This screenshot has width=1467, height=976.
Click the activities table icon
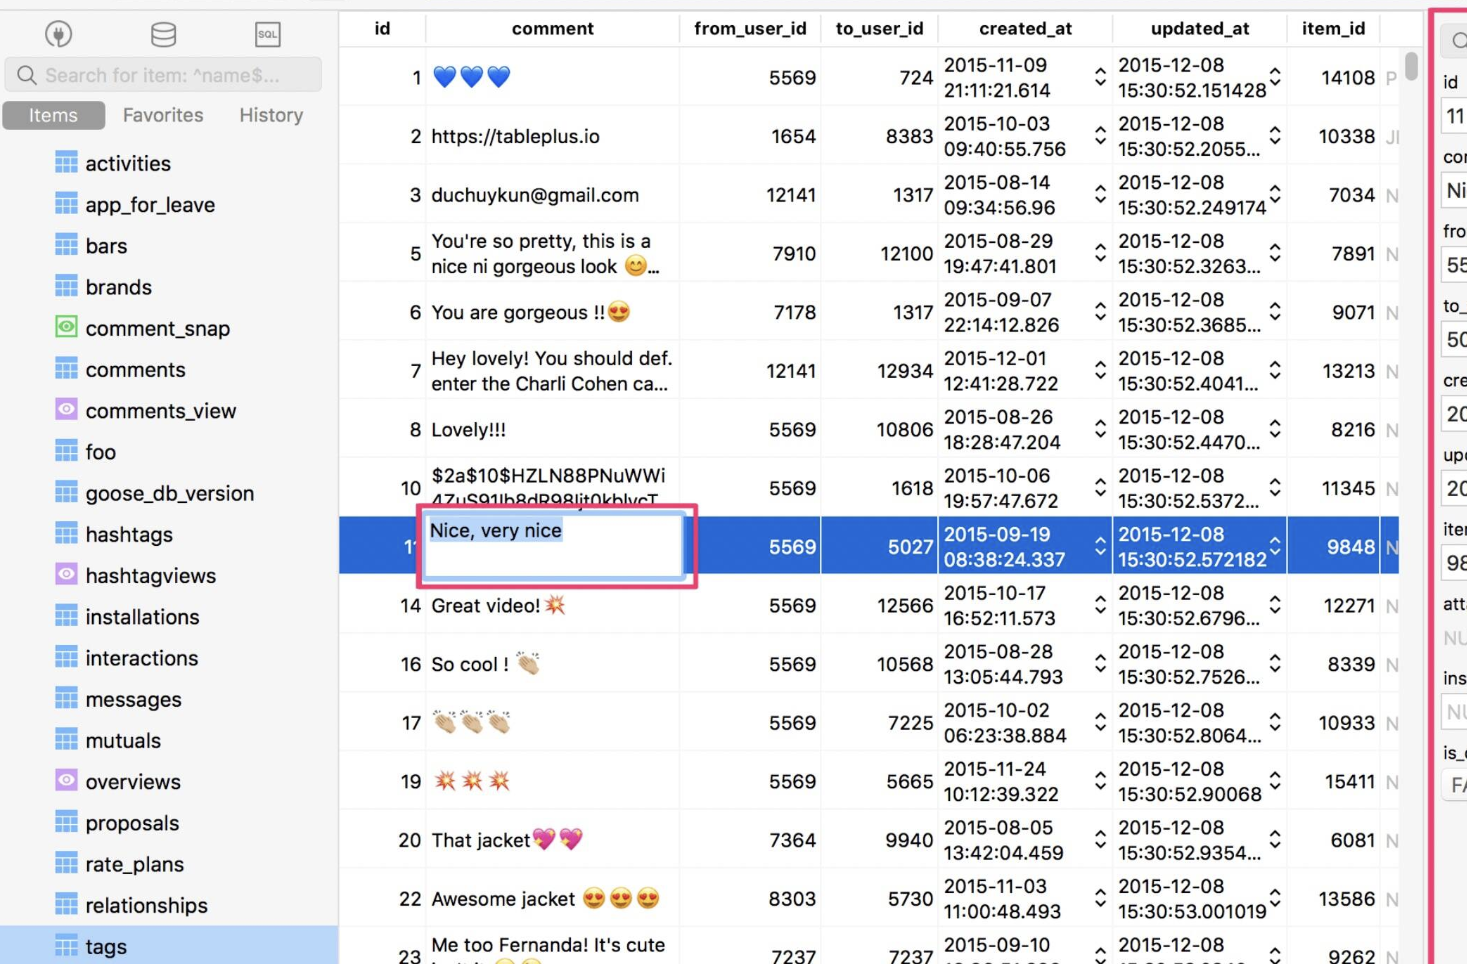66,163
